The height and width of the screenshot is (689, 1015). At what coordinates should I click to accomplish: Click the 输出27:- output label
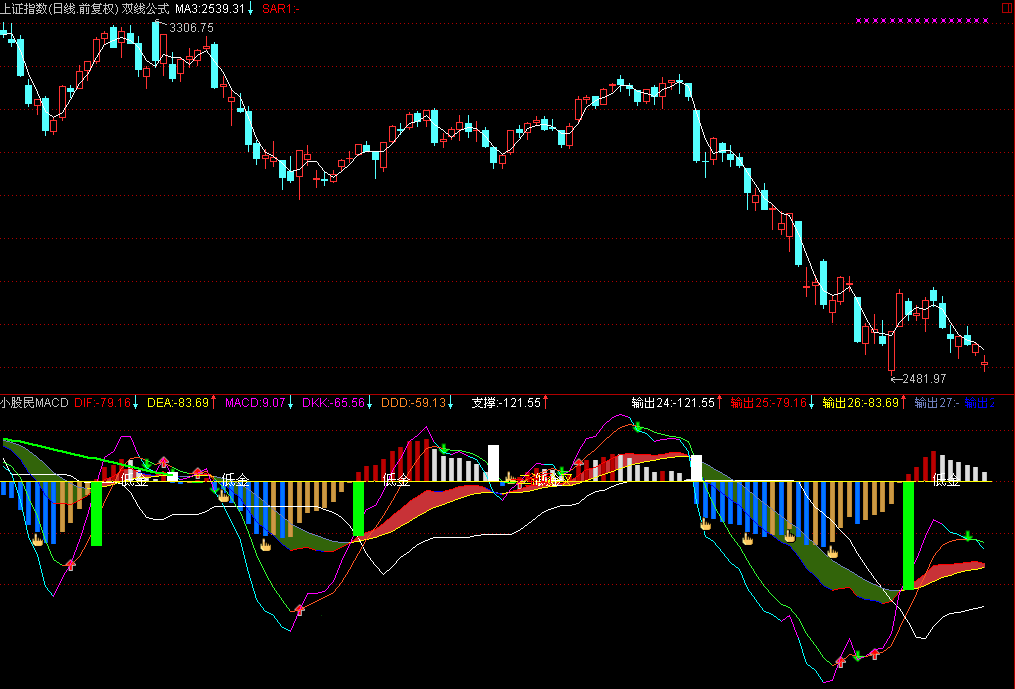point(936,403)
